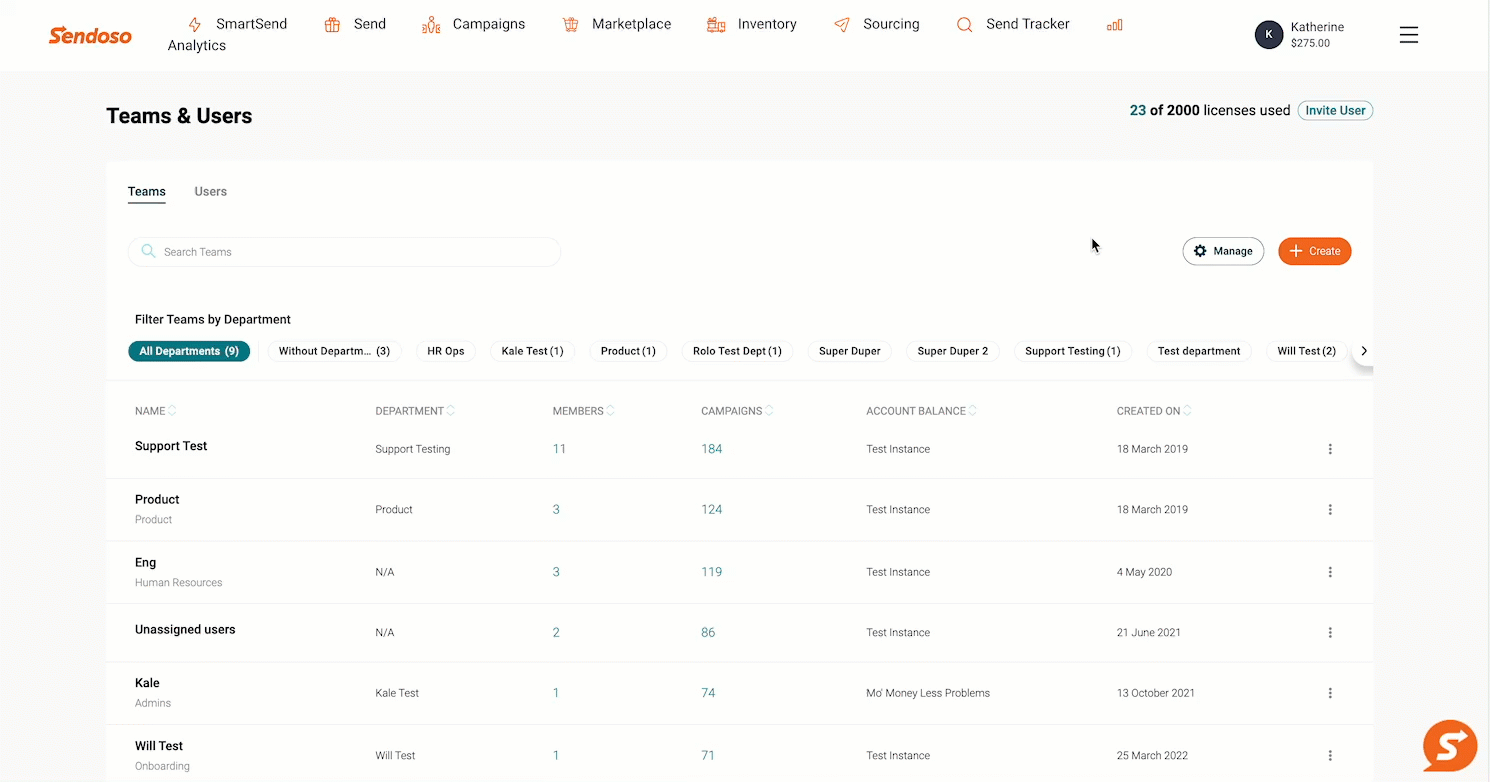The height and width of the screenshot is (782, 1490).
Task: Open the 184 campaigns link
Action: (x=712, y=449)
